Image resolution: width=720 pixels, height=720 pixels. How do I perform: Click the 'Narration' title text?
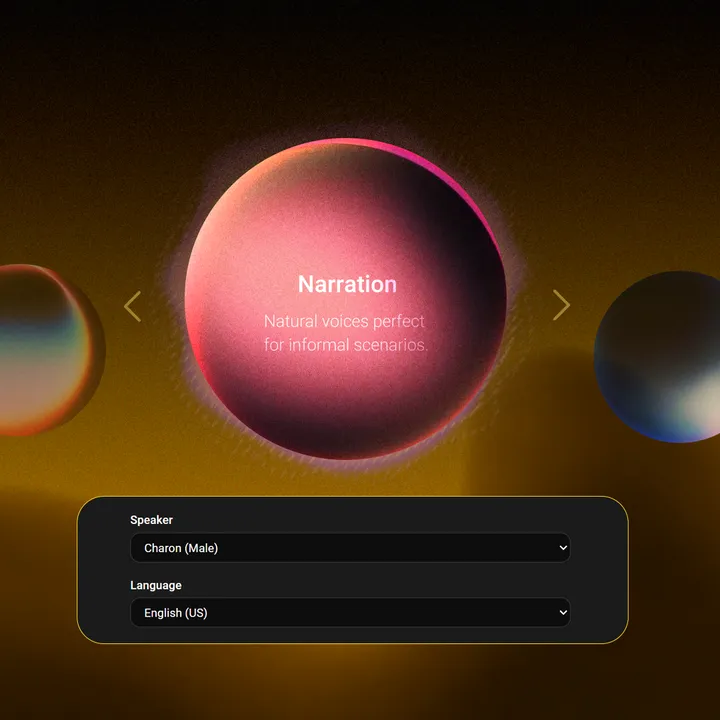(x=347, y=284)
